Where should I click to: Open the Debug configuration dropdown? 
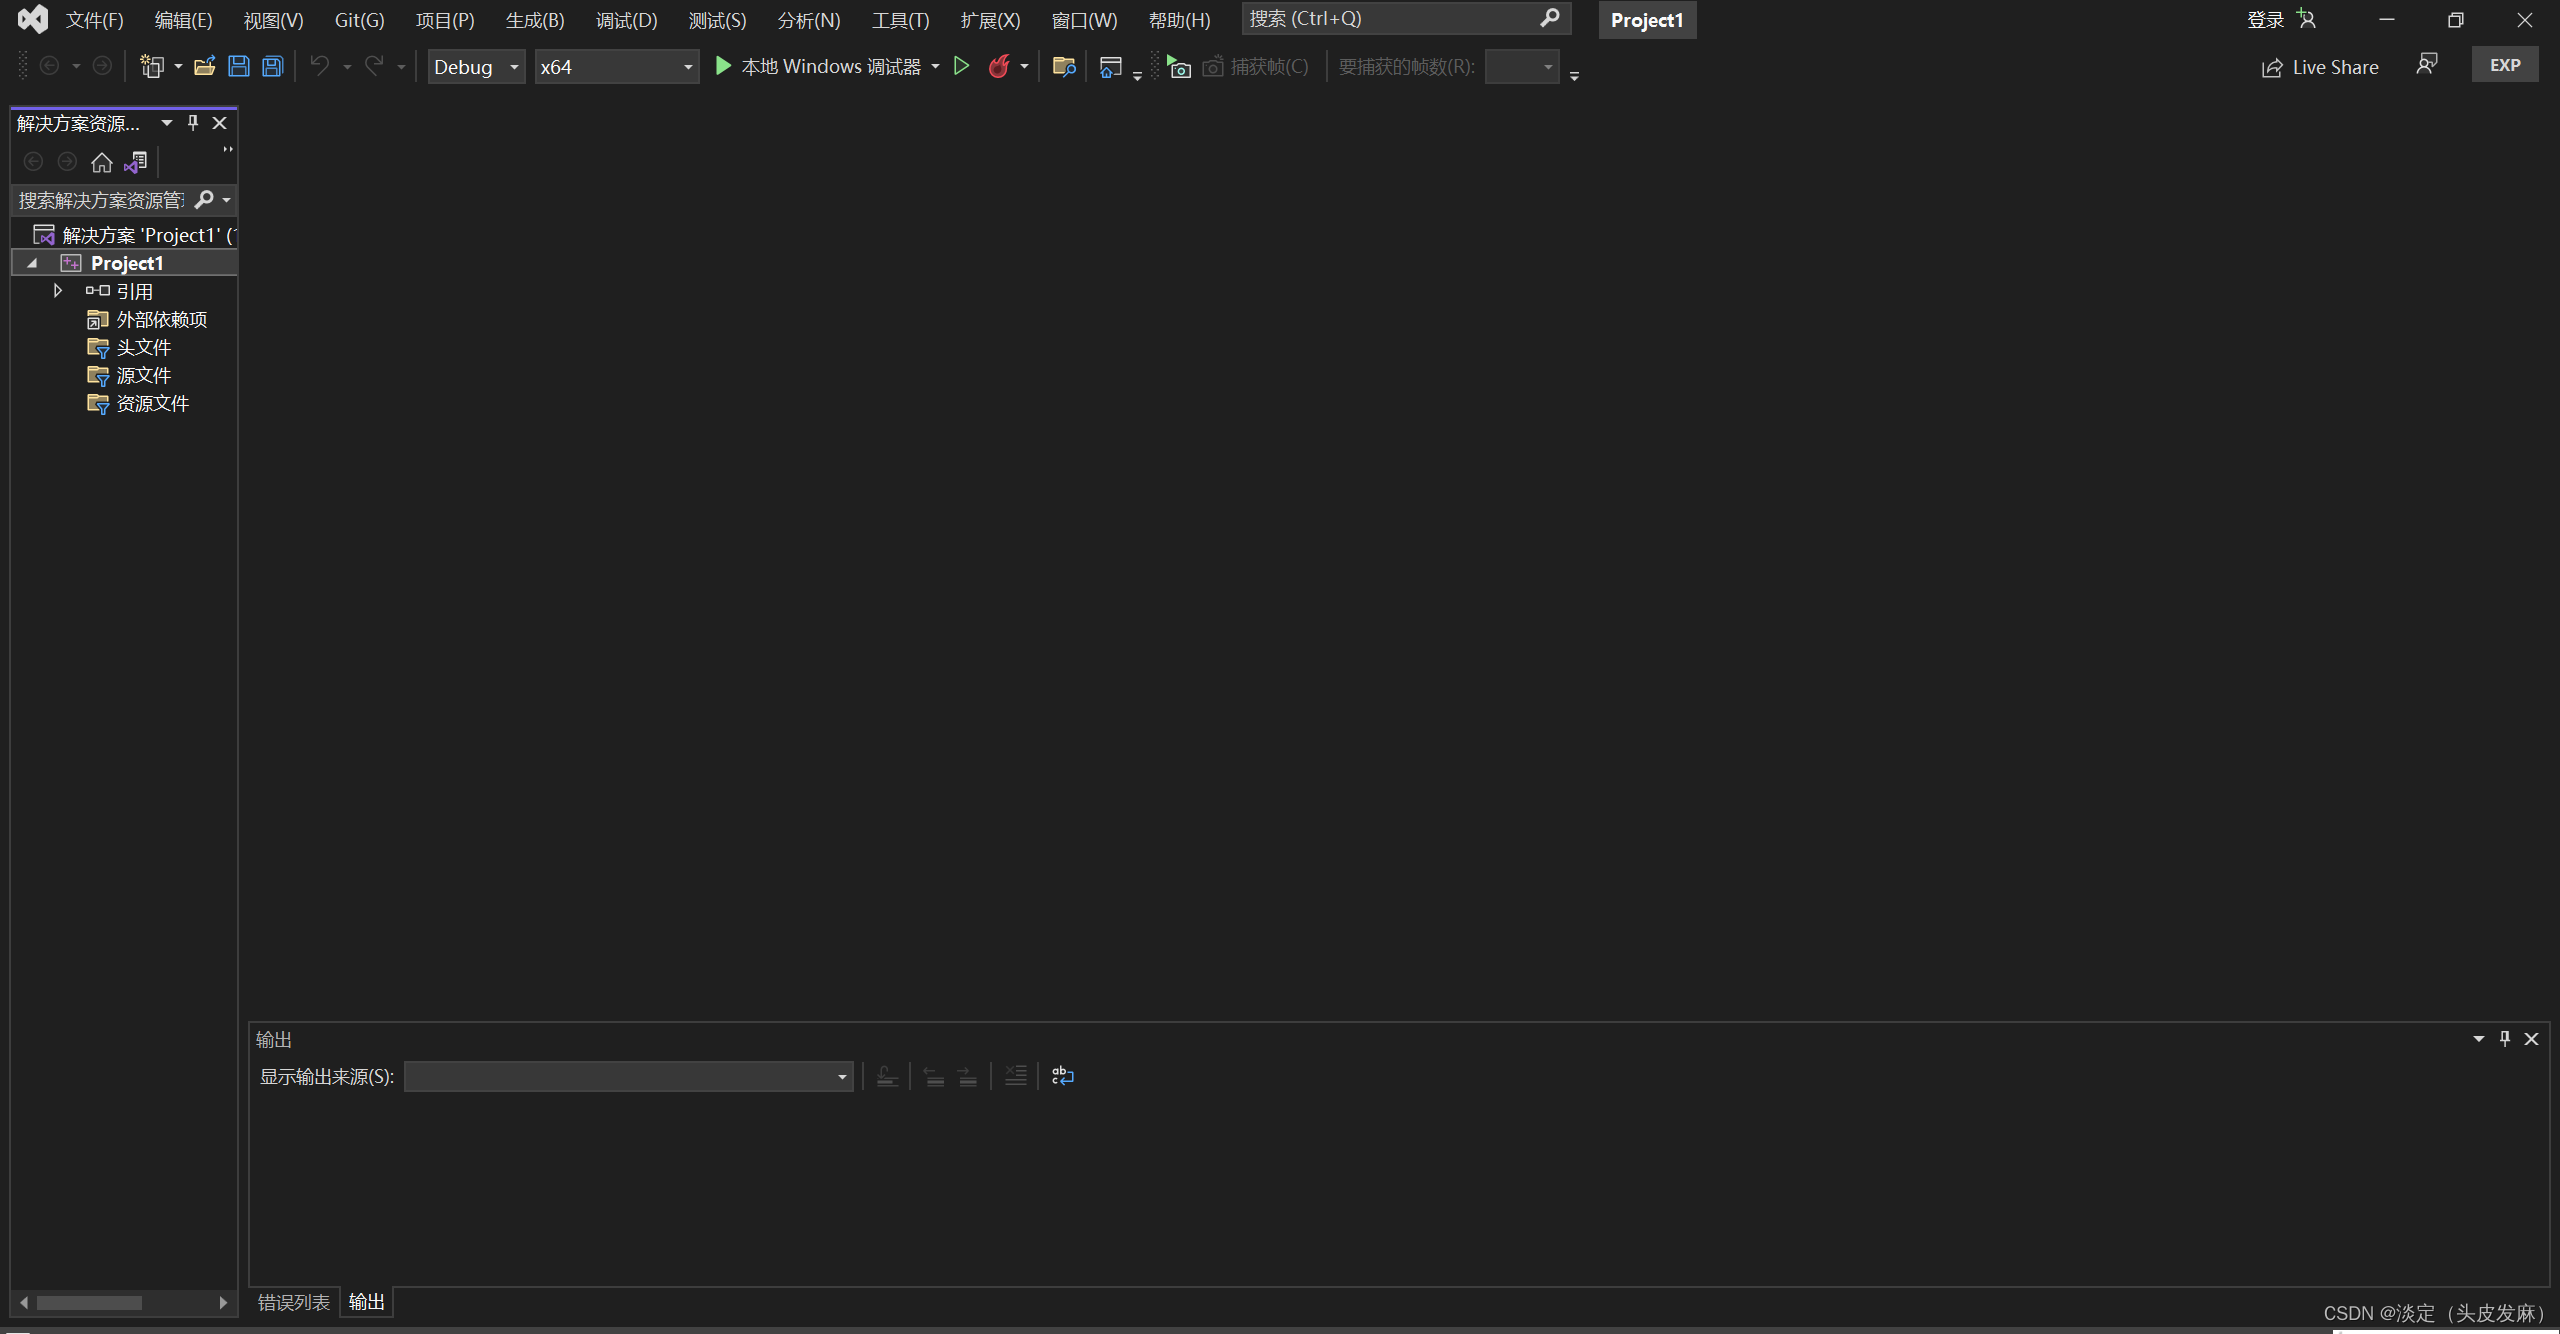tap(476, 67)
